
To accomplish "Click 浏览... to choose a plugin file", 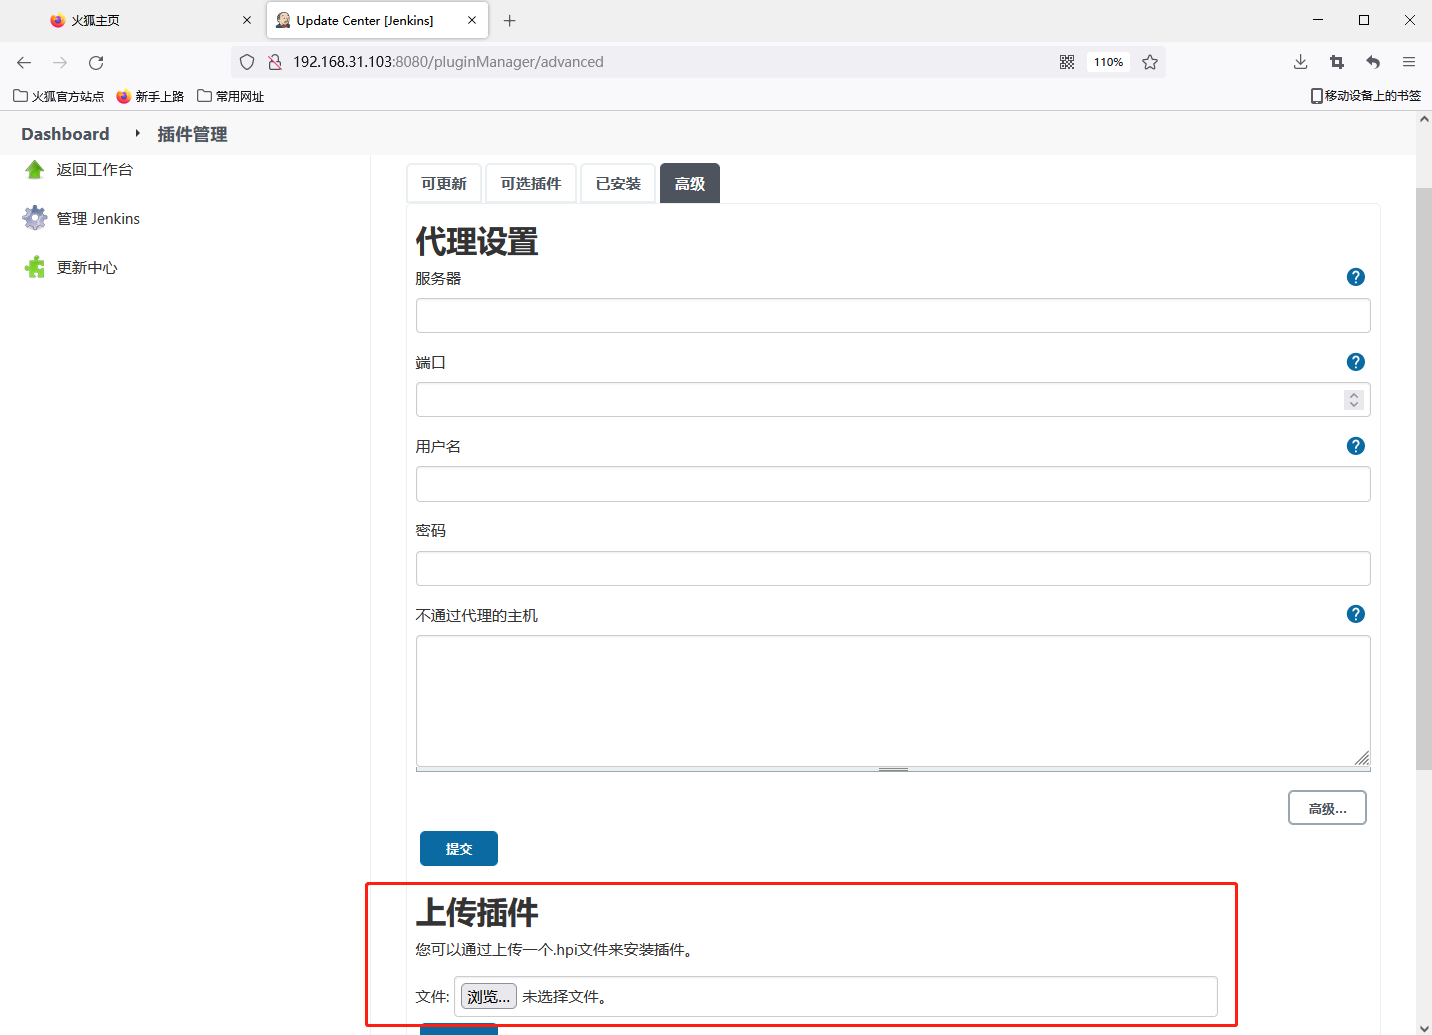I will pyautogui.click(x=488, y=997).
